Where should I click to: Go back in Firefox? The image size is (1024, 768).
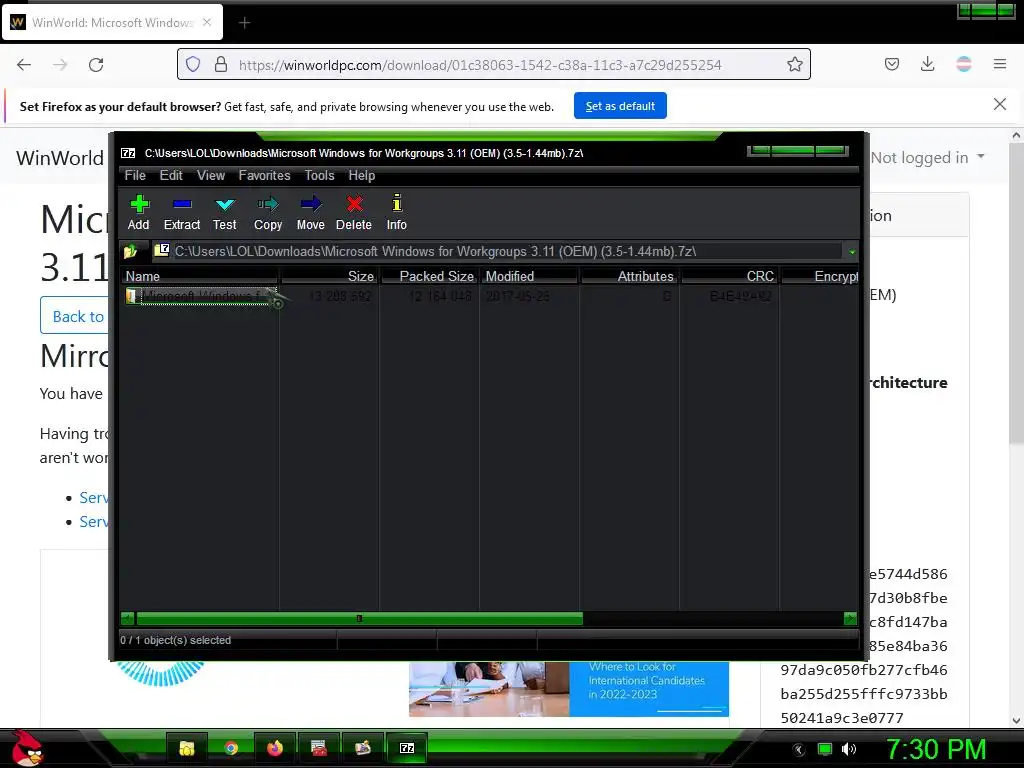(x=24, y=65)
